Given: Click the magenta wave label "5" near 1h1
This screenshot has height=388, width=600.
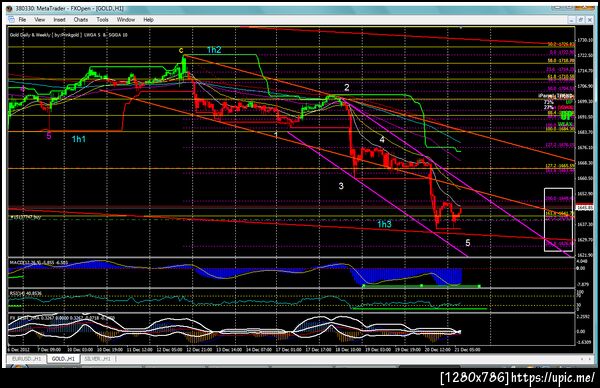Looking at the screenshot, I should pos(49,135).
